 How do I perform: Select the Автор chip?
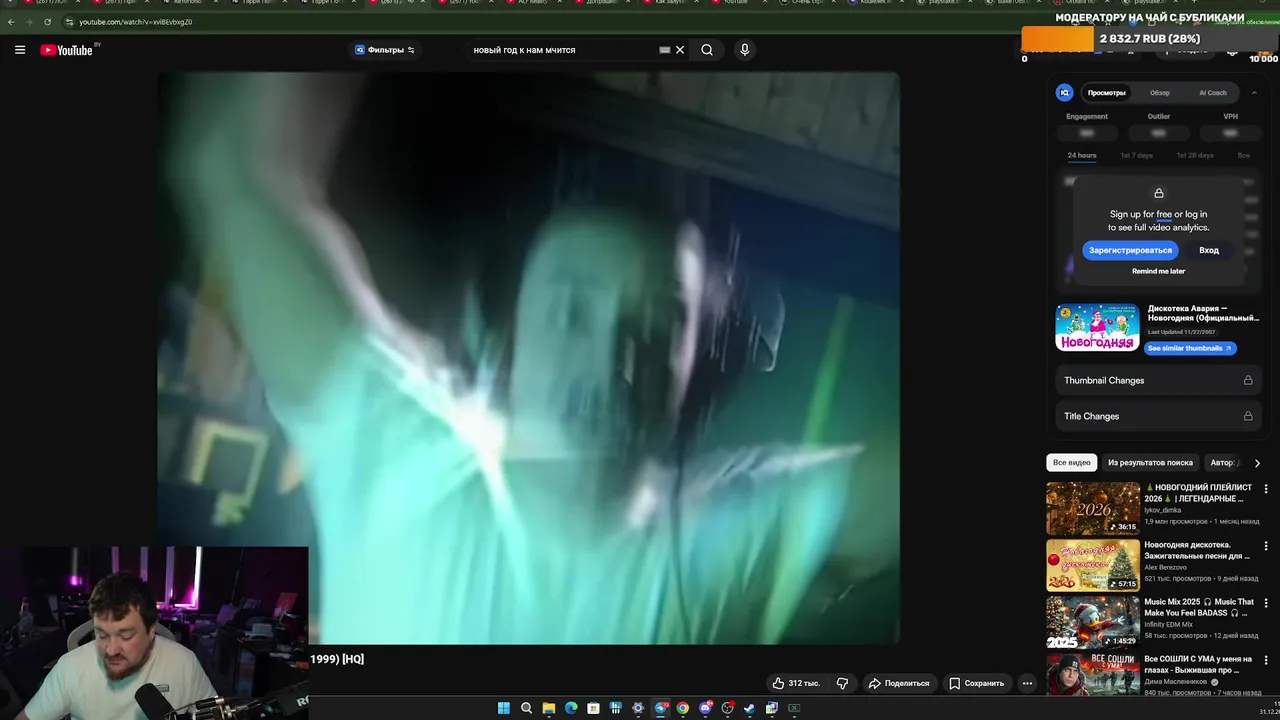1224,462
